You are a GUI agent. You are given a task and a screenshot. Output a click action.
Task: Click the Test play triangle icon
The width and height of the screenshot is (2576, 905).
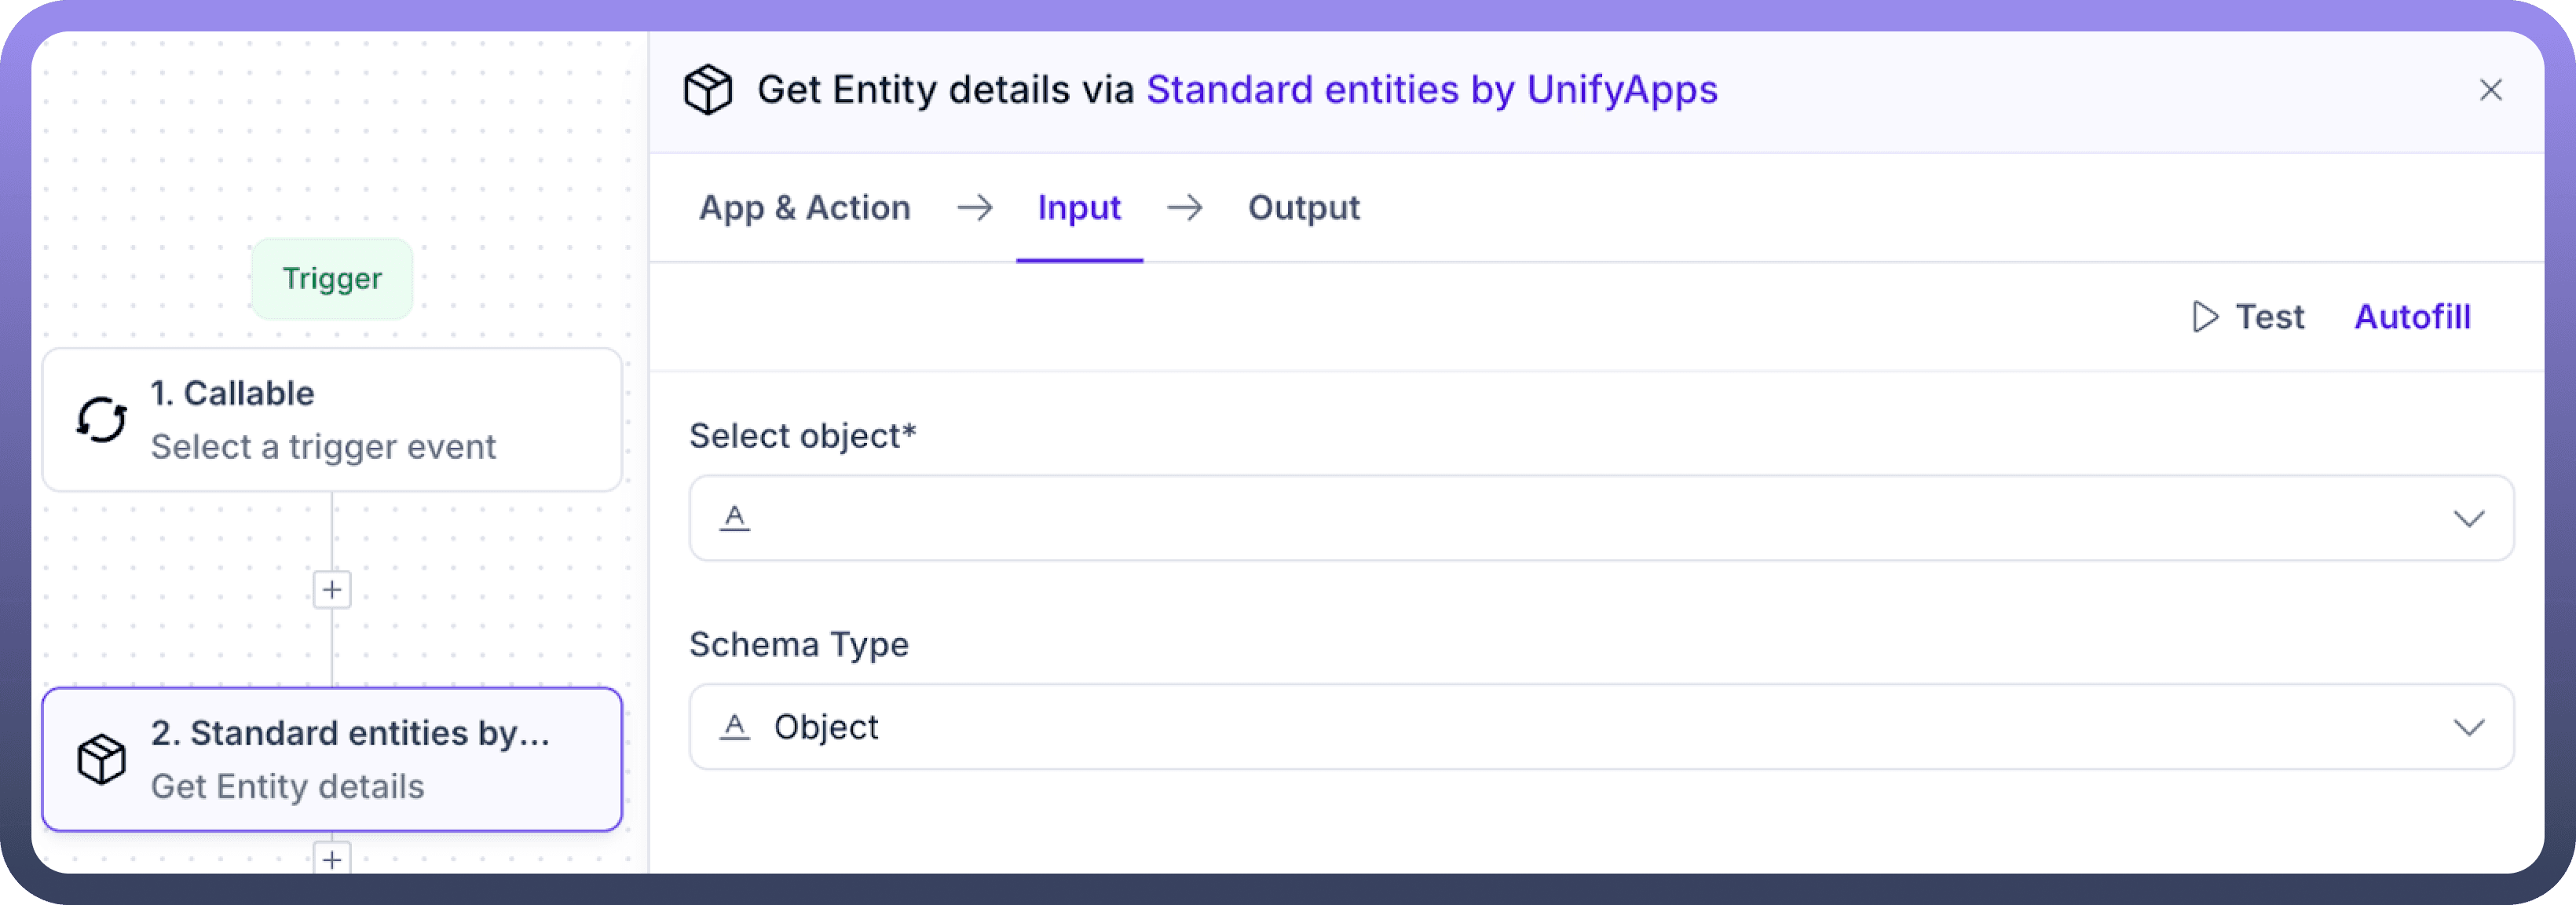pyautogui.click(x=2204, y=317)
